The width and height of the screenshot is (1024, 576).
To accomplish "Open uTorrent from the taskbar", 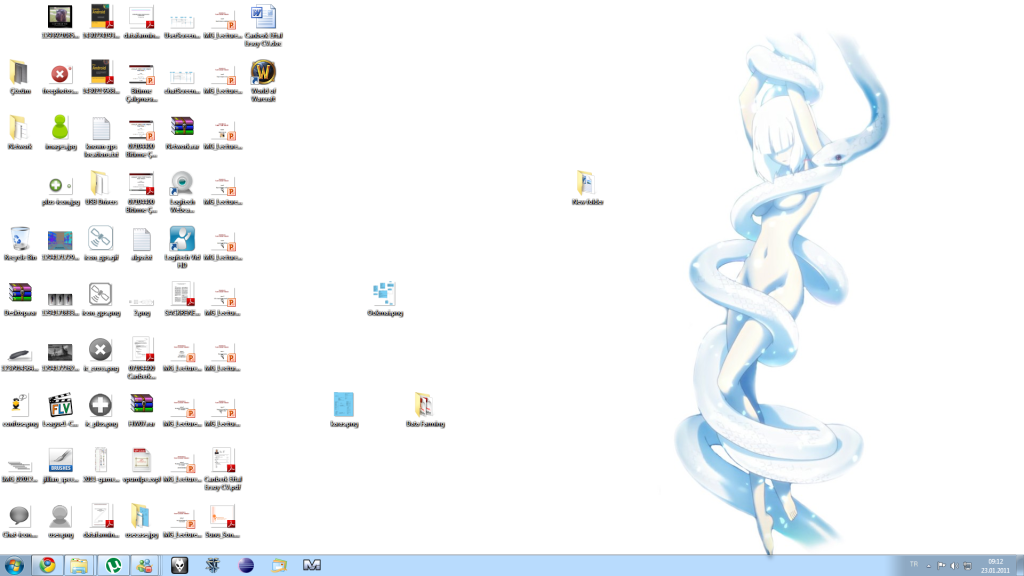I will pyautogui.click(x=114, y=565).
